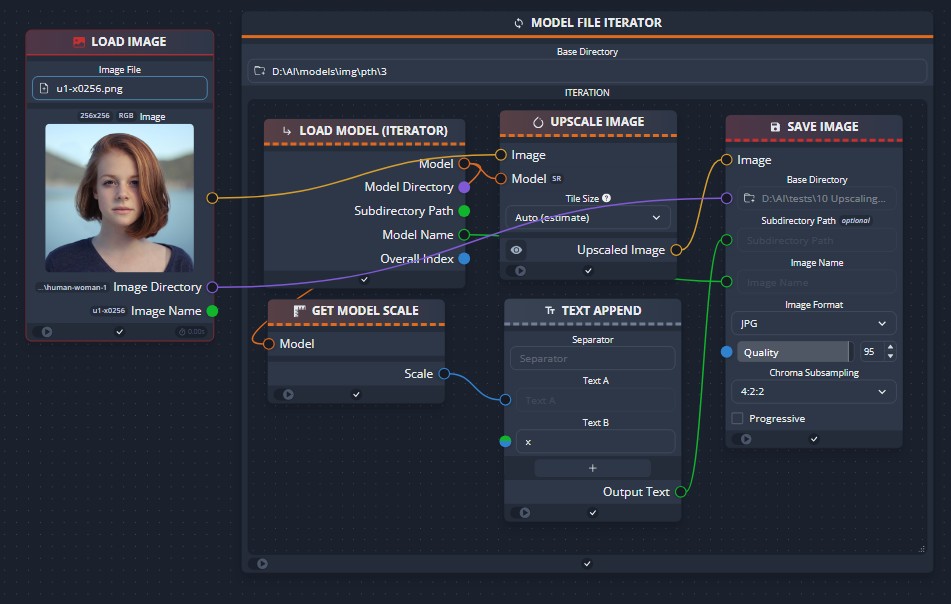Toggle the eye preview on Upscaled Image output

pyautogui.click(x=517, y=249)
